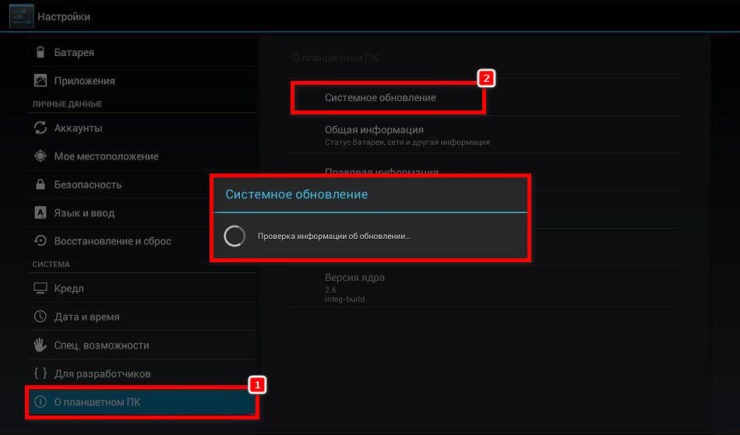Click the Системное обновление dialog title

click(296, 194)
